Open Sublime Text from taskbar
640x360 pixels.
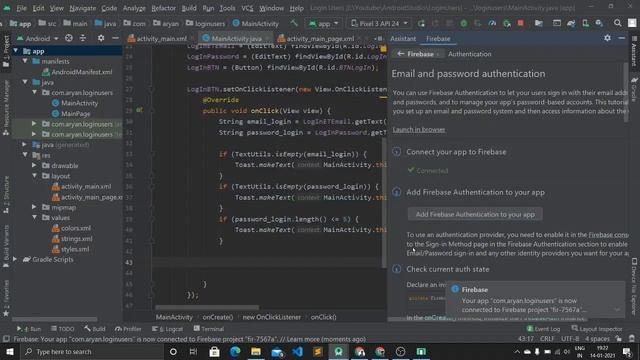click(x=318, y=351)
